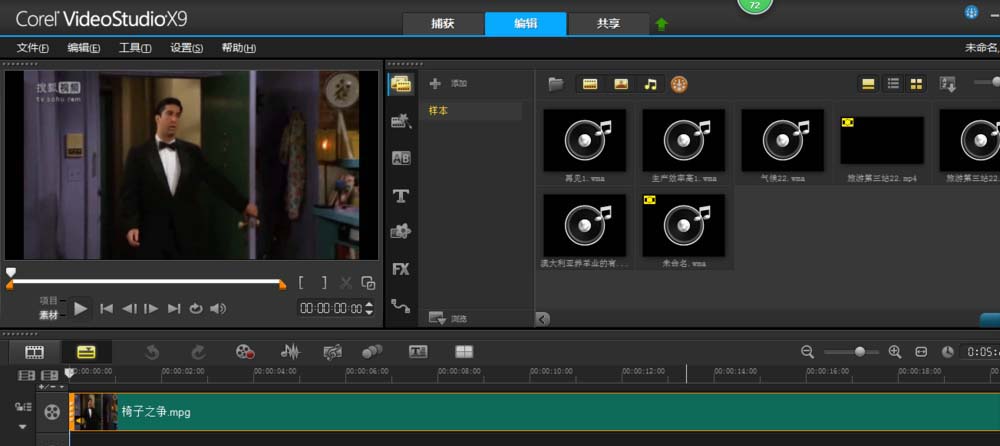The image size is (1000, 446).
Task: Set the mark-in bracket
Action: click(301, 283)
